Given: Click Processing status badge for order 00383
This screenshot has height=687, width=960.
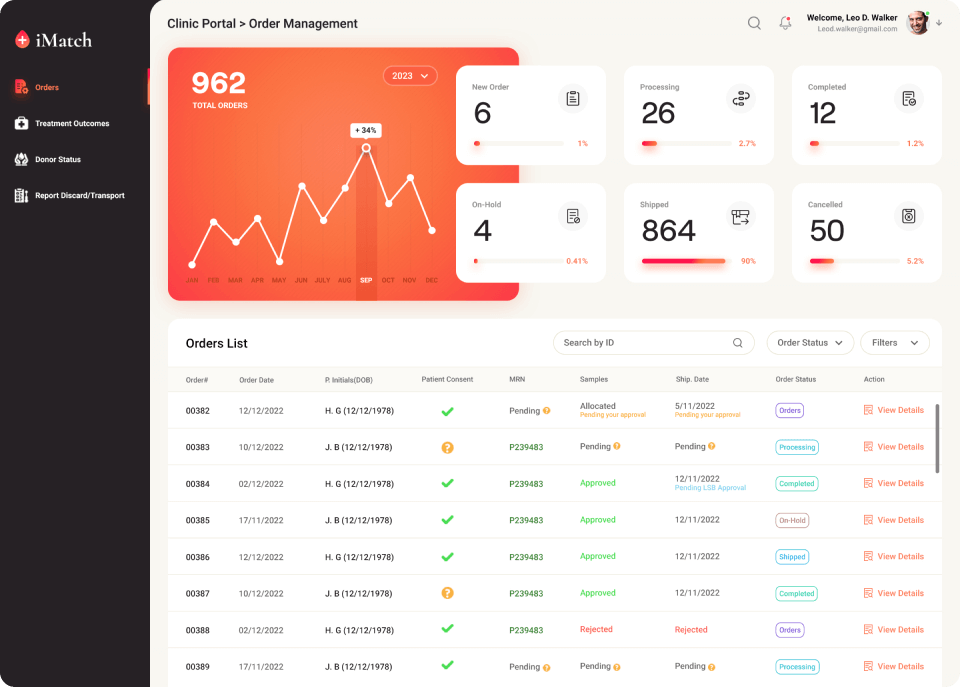Looking at the screenshot, I should (797, 447).
